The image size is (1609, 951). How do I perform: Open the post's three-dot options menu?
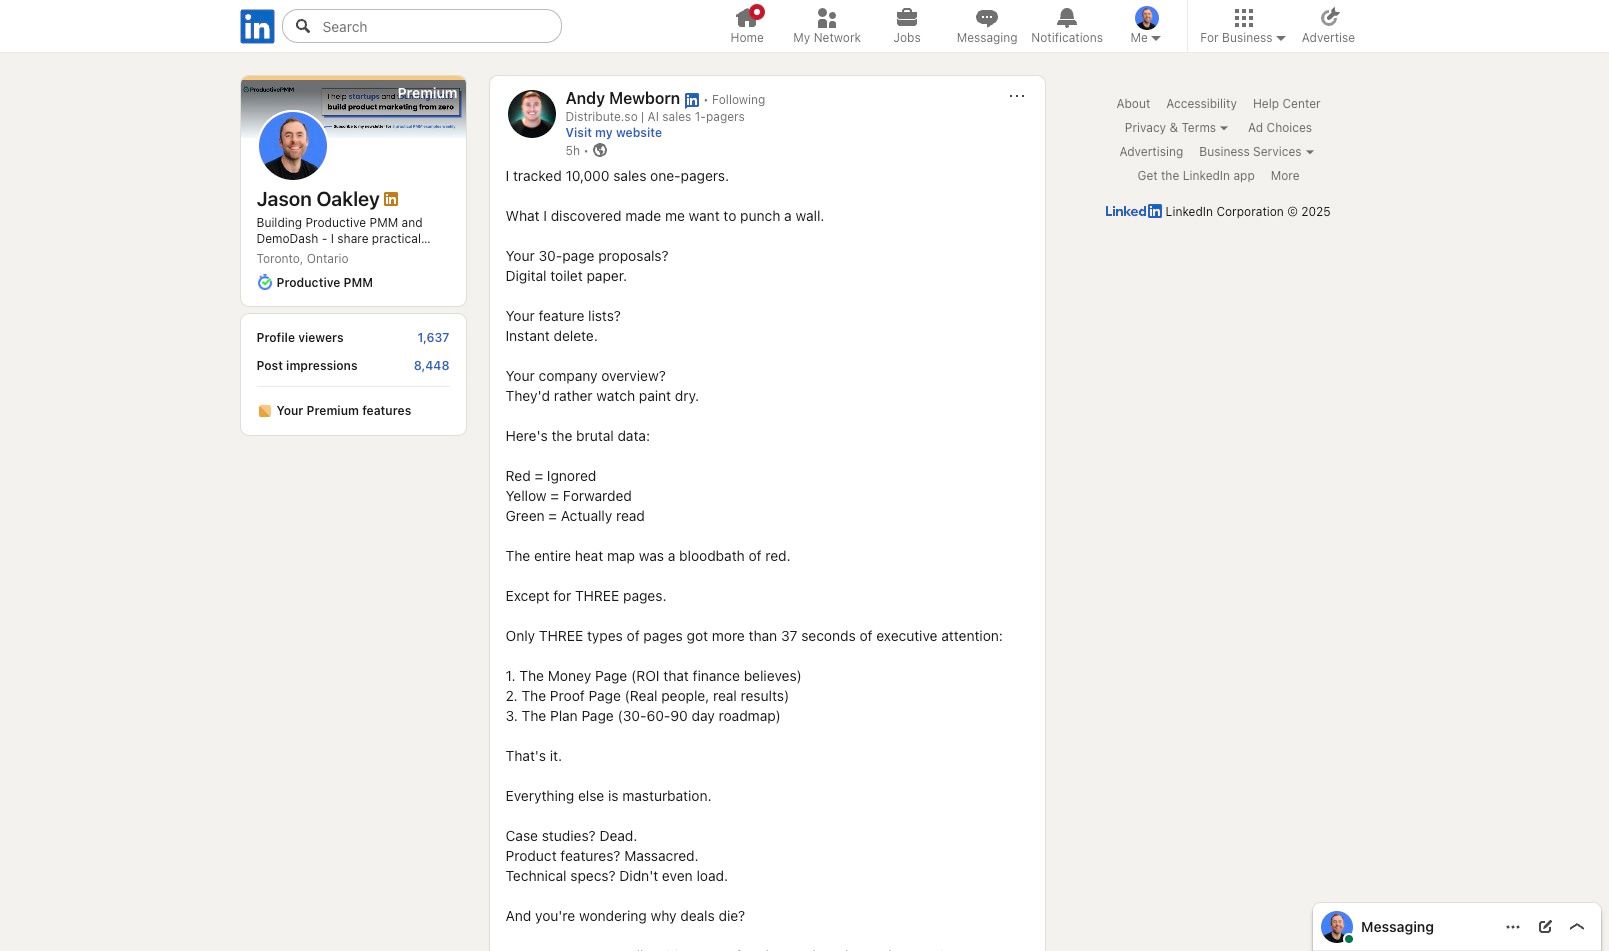coord(1017,96)
